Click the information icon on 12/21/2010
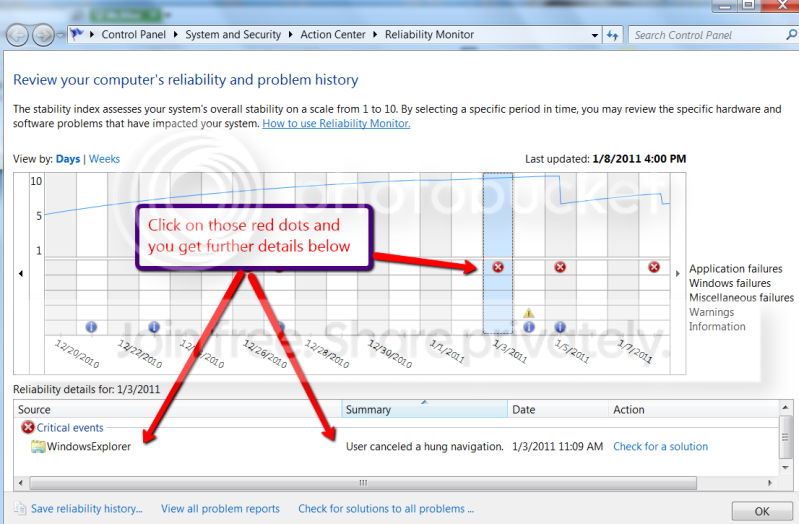The height and width of the screenshot is (524, 799). point(91,327)
